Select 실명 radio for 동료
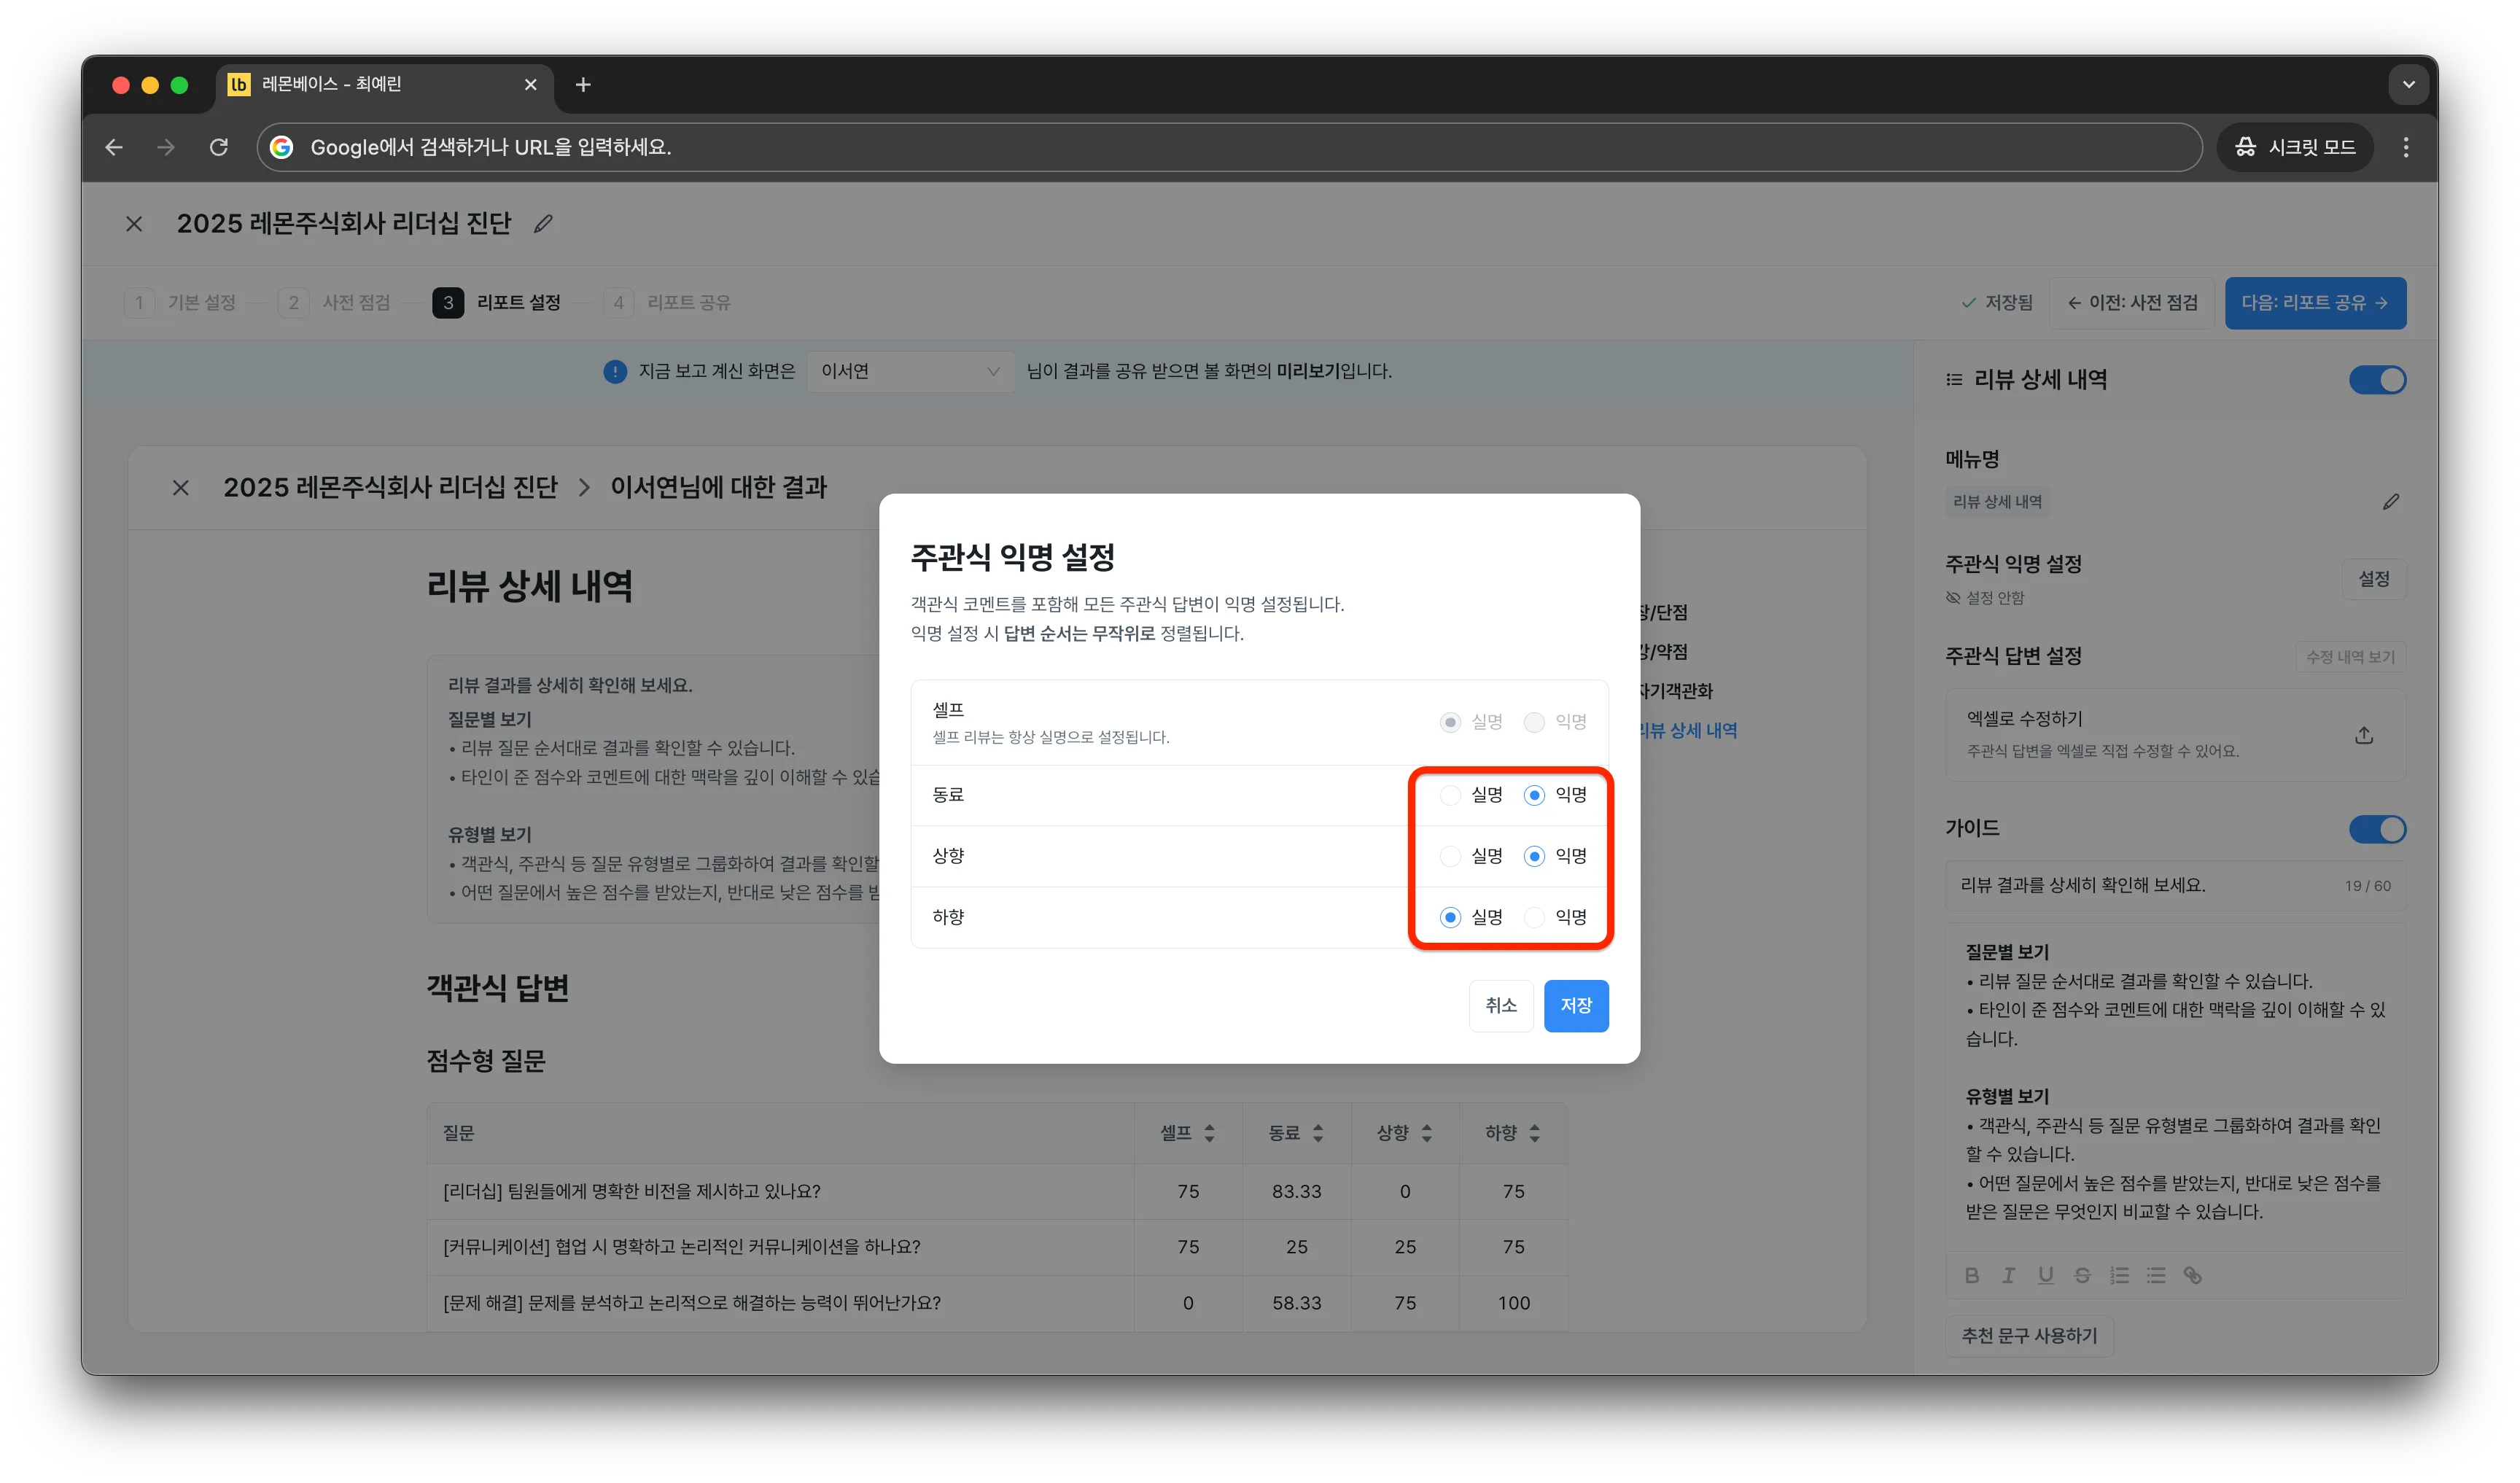This screenshot has height=1483, width=2520. pyautogui.click(x=1450, y=795)
